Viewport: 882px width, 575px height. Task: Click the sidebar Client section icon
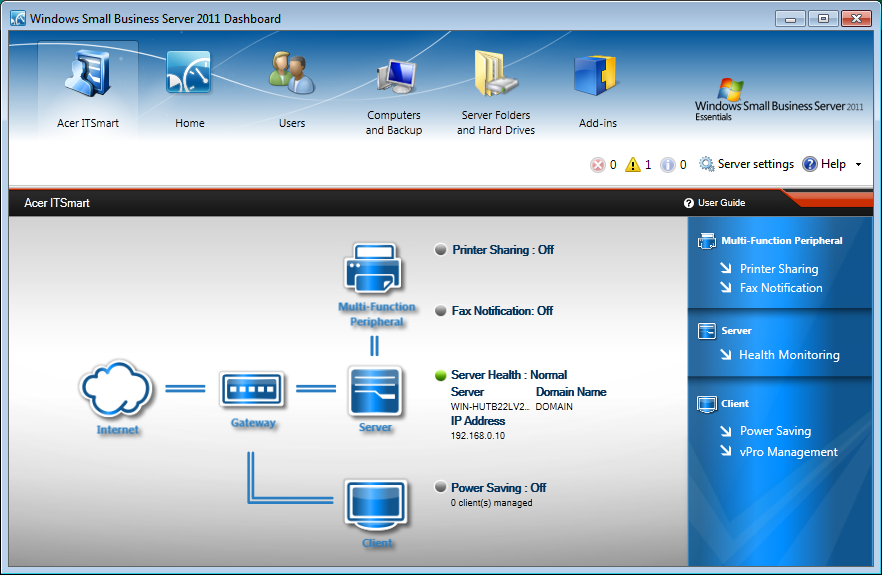click(x=706, y=404)
